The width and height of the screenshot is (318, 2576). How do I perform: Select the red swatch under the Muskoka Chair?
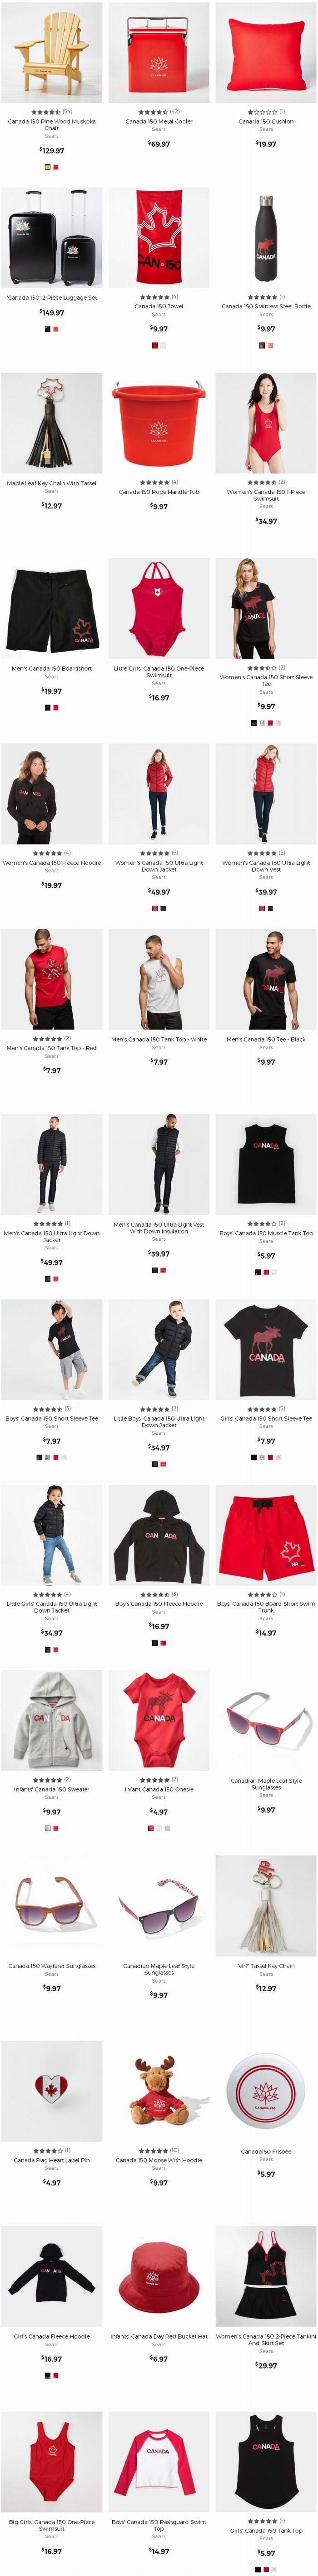coord(56,167)
